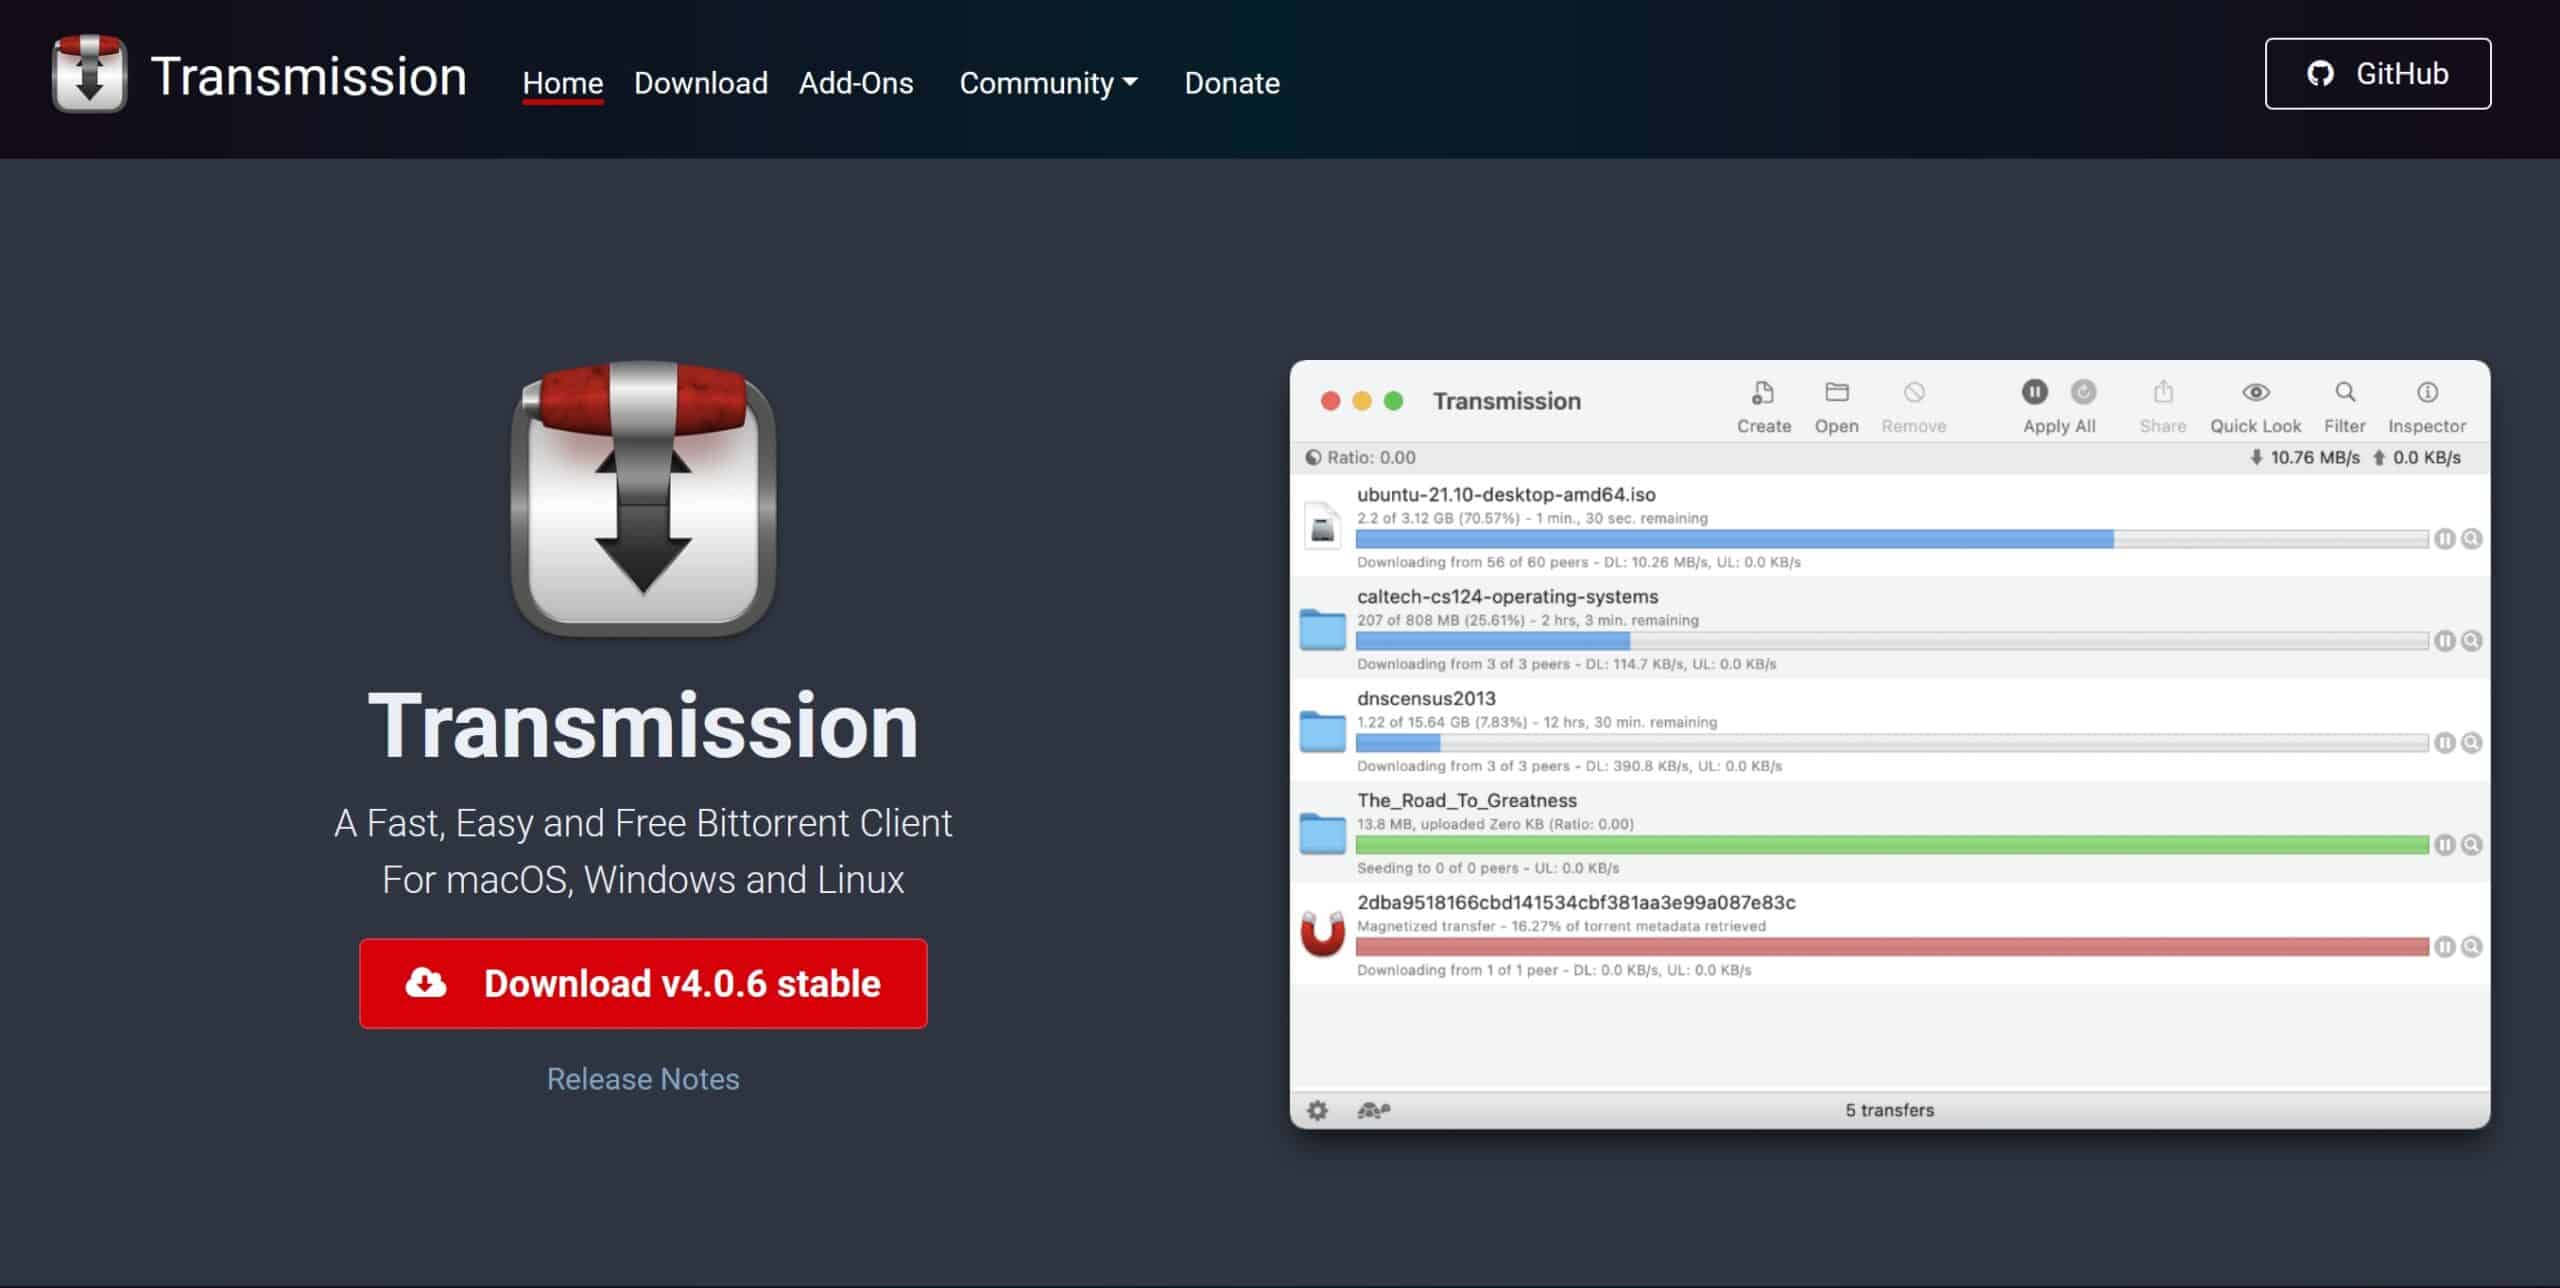The image size is (2560, 1288).
Task: Click the Ratio icon in the status bar
Action: [x=1313, y=457]
